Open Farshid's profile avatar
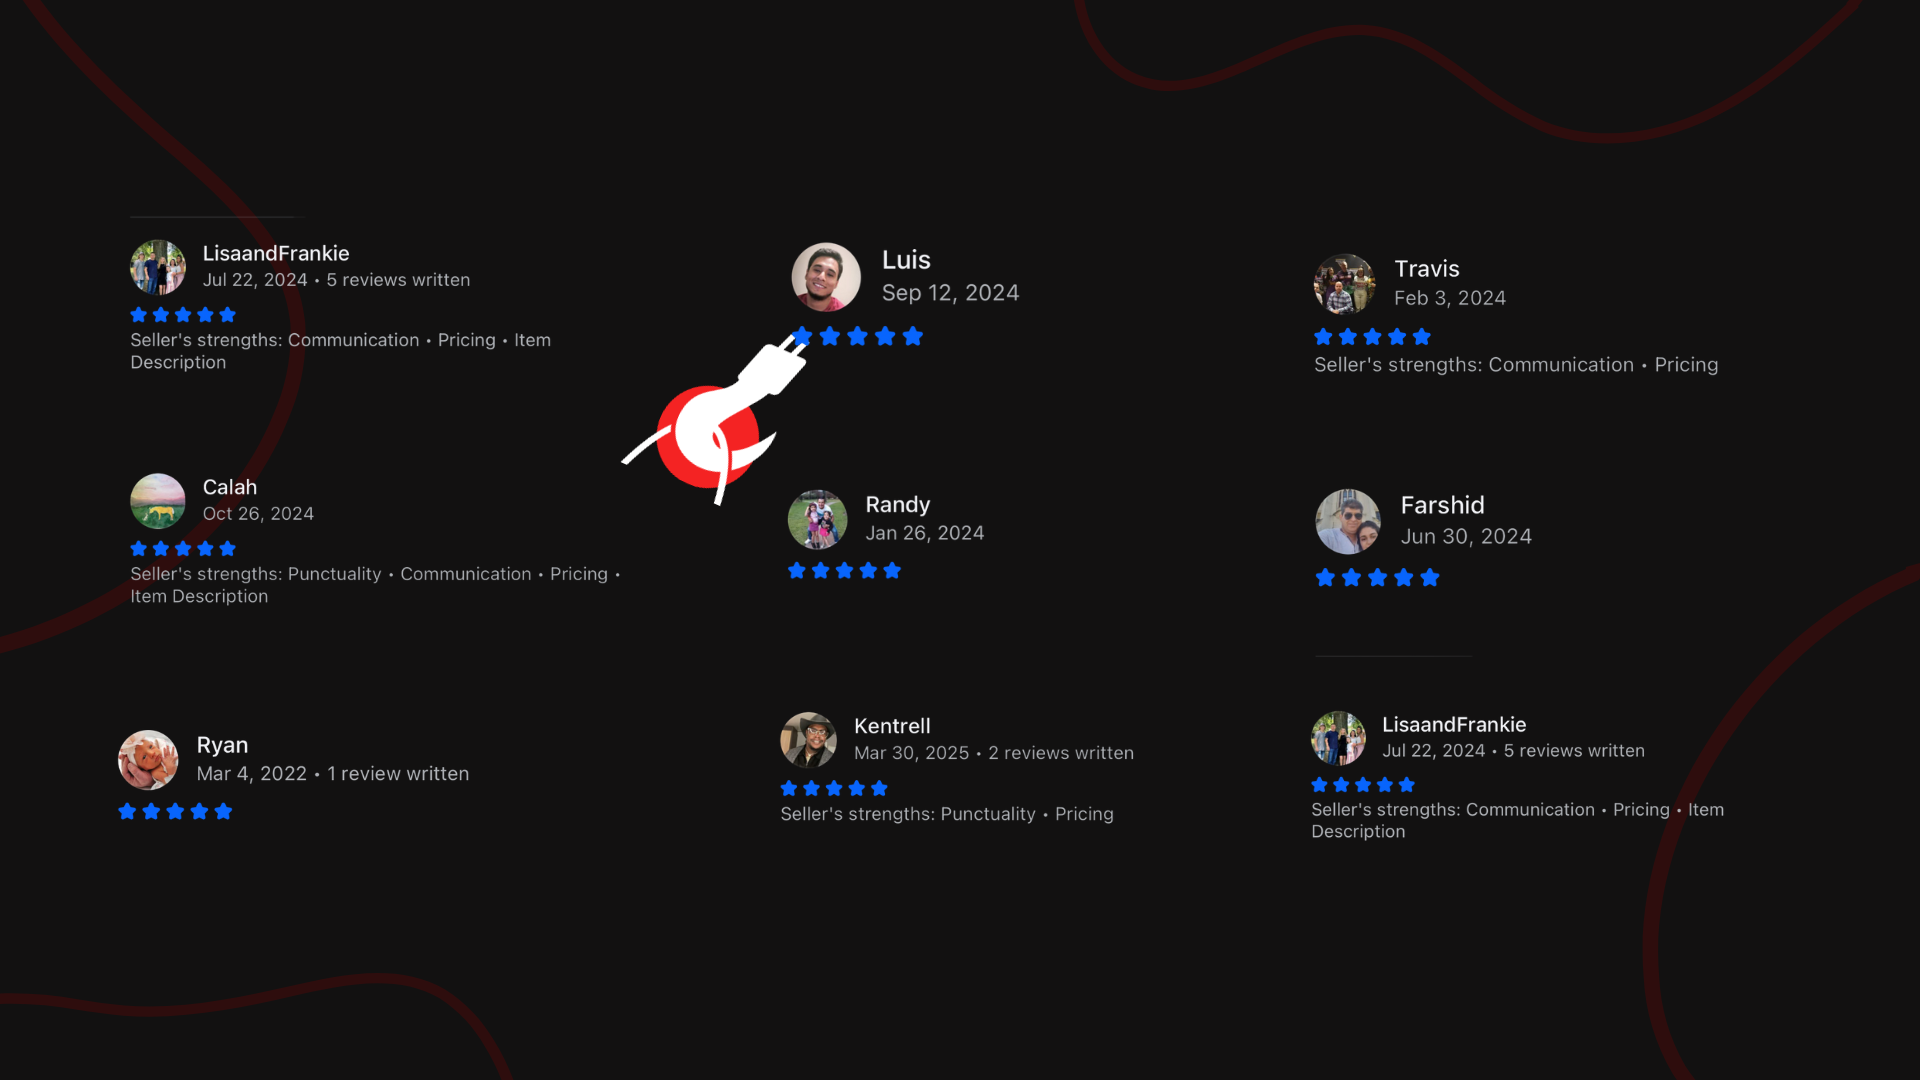 point(1348,521)
